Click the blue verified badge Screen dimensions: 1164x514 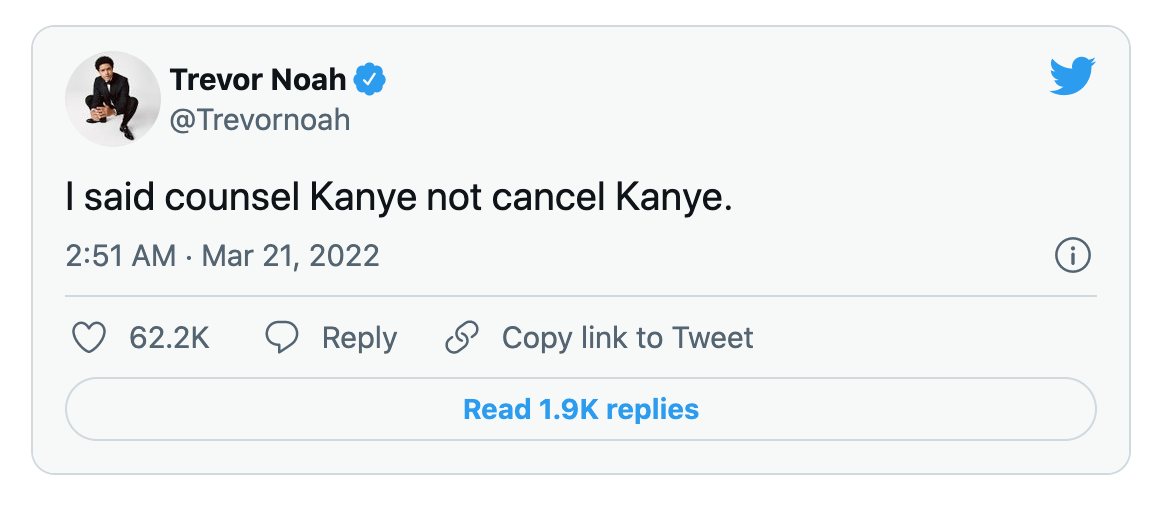click(x=372, y=78)
